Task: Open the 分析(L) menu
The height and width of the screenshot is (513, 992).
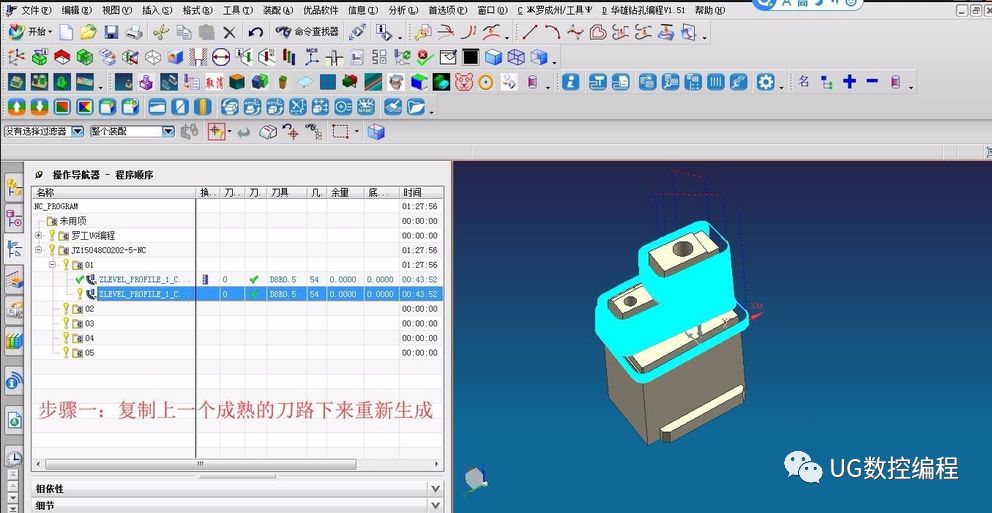Action: pyautogui.click(x=404, y=11)
